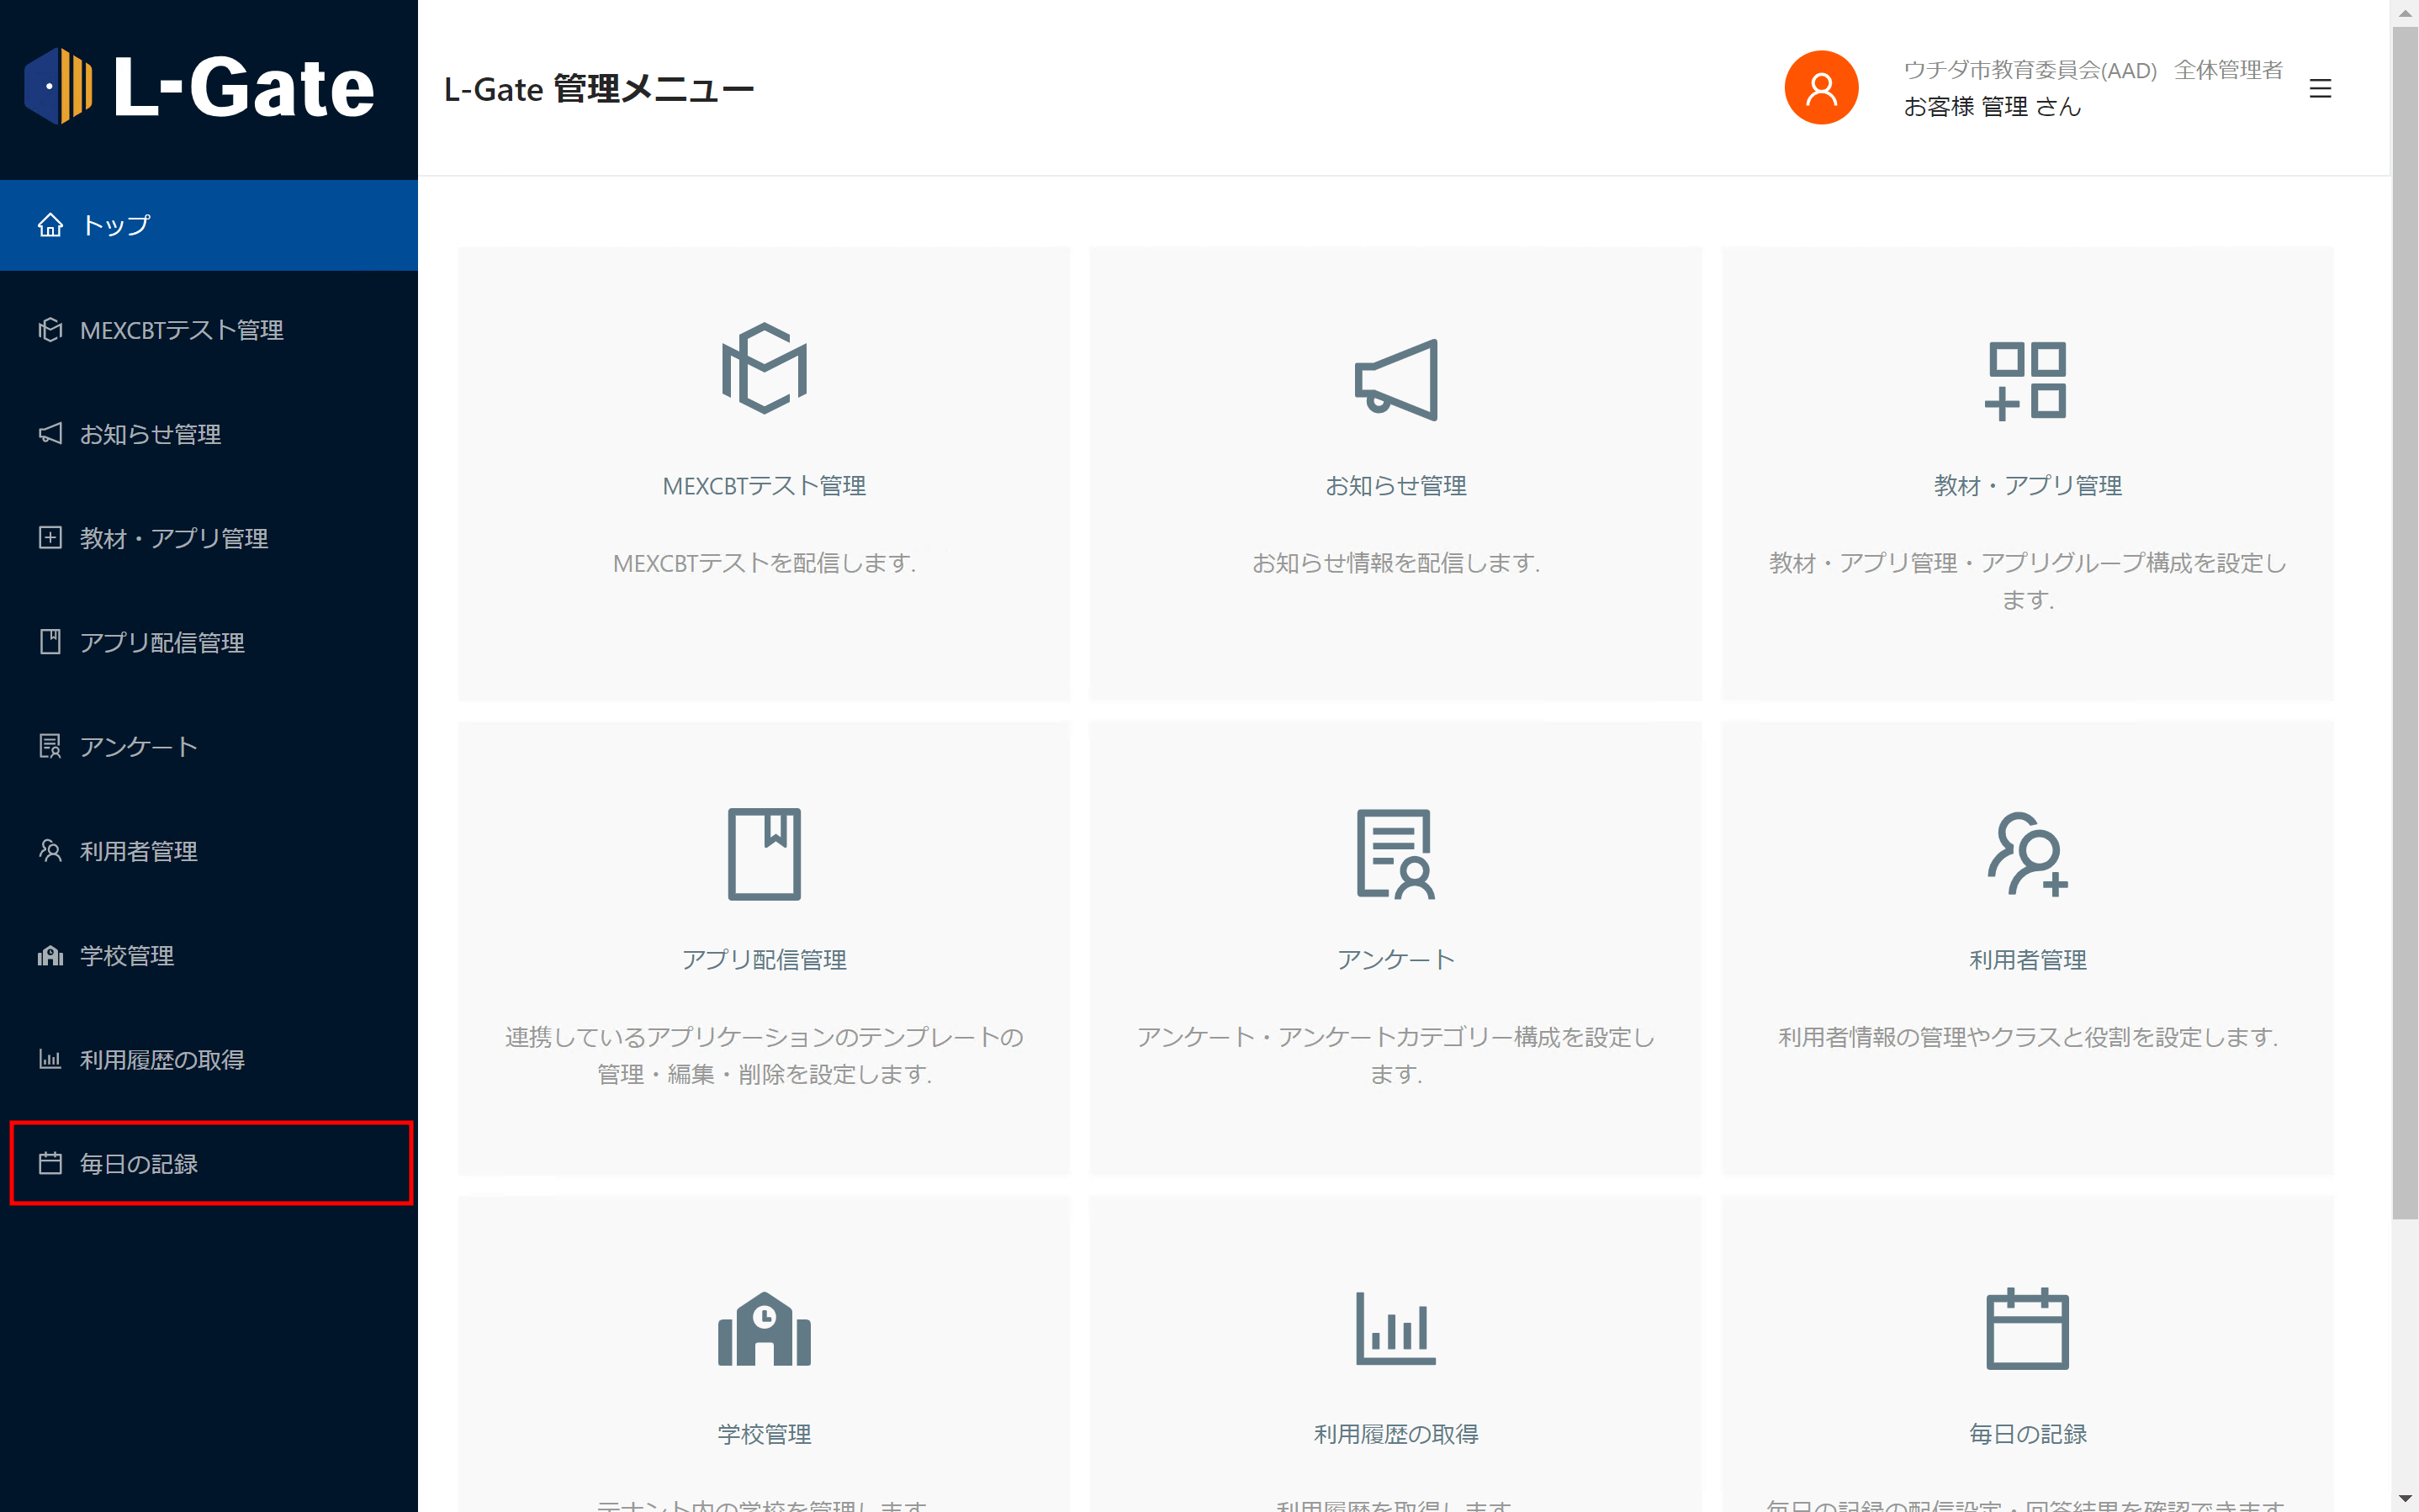2419x1512 pixels.
Task: Click the organization name ウチダ市教育委員会(AAD)
Action: 2029,70
